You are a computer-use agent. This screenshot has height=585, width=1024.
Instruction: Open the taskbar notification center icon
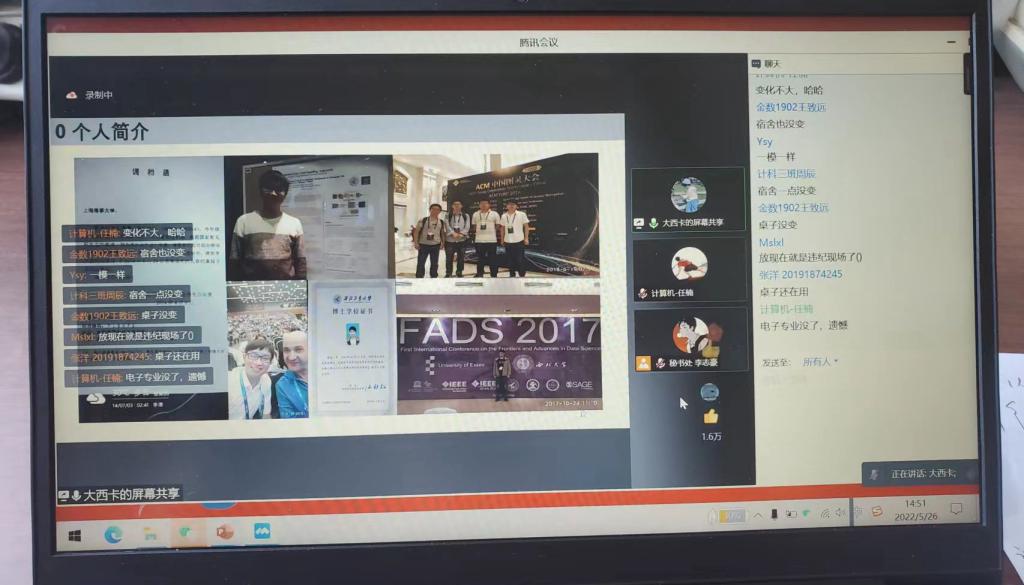[x=955, y=509]
